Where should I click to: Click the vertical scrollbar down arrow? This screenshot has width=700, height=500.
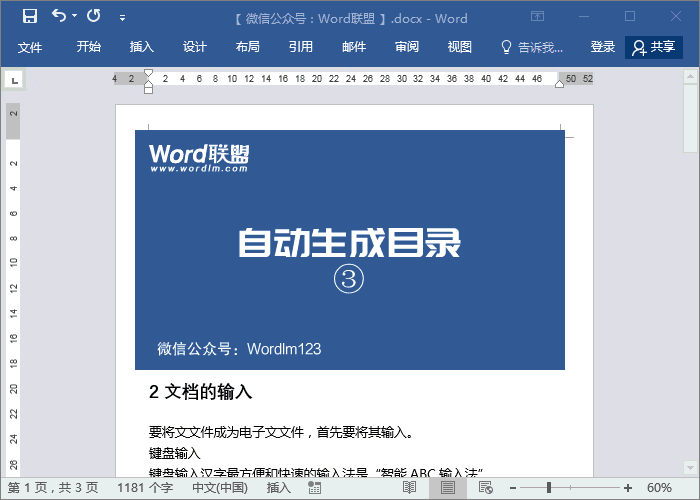pos(690,467)
